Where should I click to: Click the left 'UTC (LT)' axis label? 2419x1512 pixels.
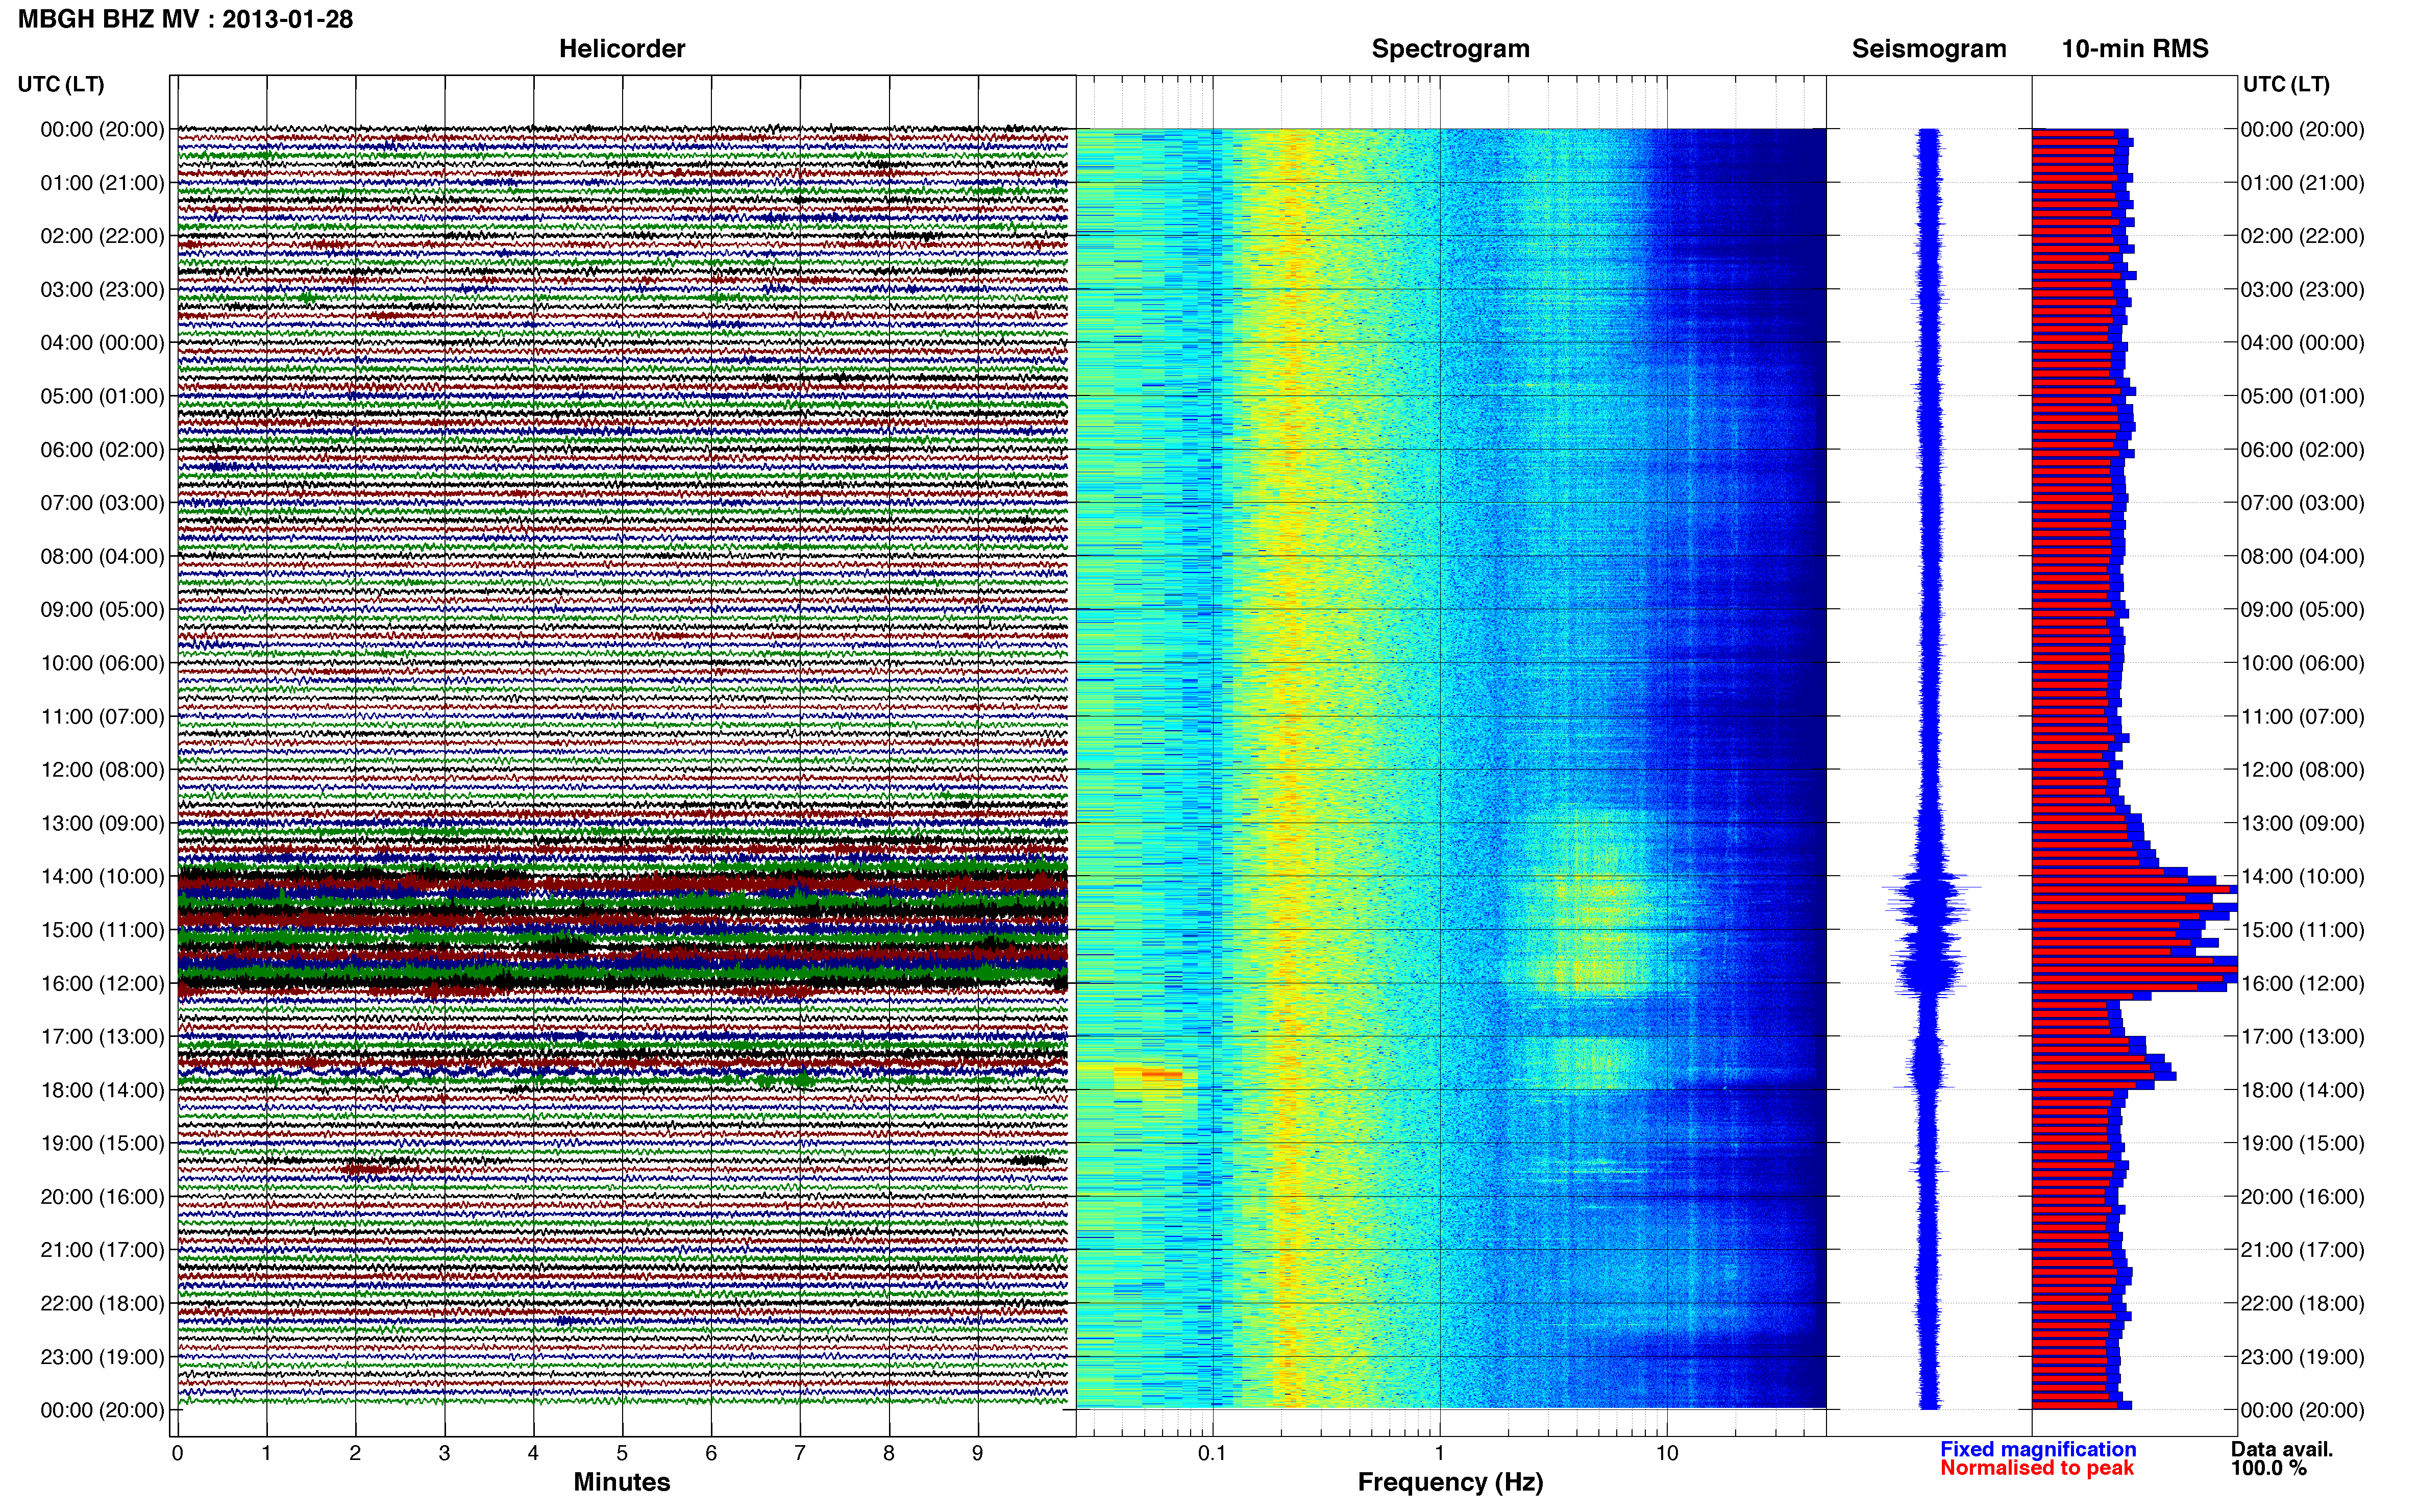coord(61,84)
